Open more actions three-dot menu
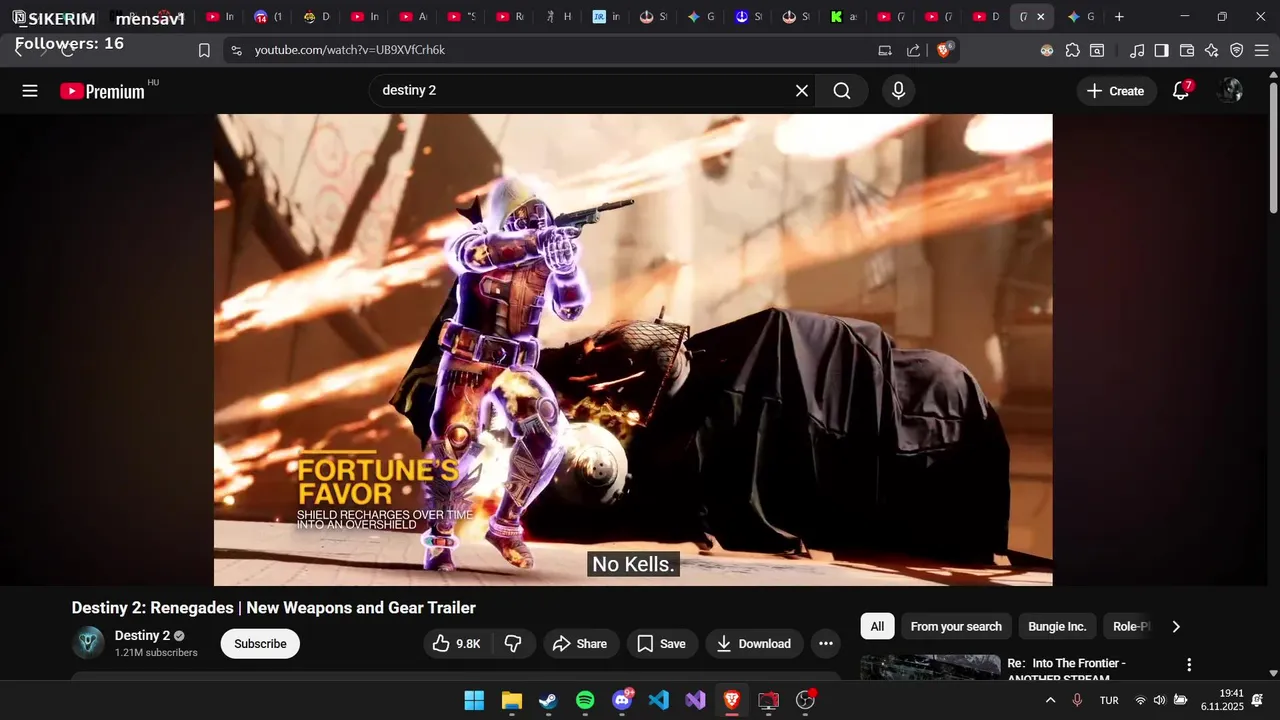The width and height of the screenshot is (1280, 720). coord(826,644)
